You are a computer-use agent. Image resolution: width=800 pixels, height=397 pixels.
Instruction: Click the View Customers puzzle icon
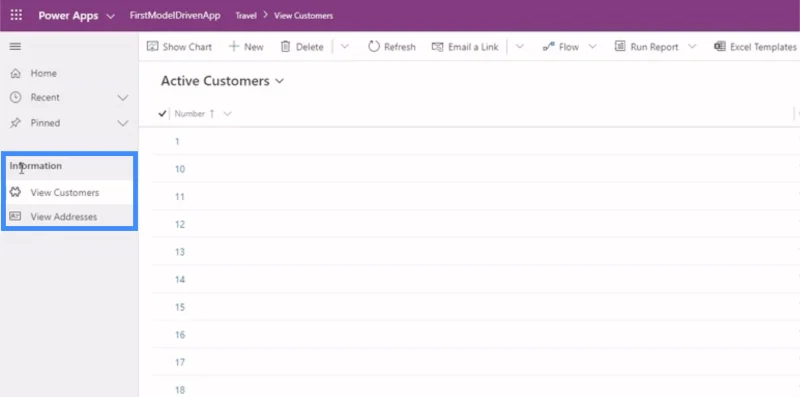(15, 192)
